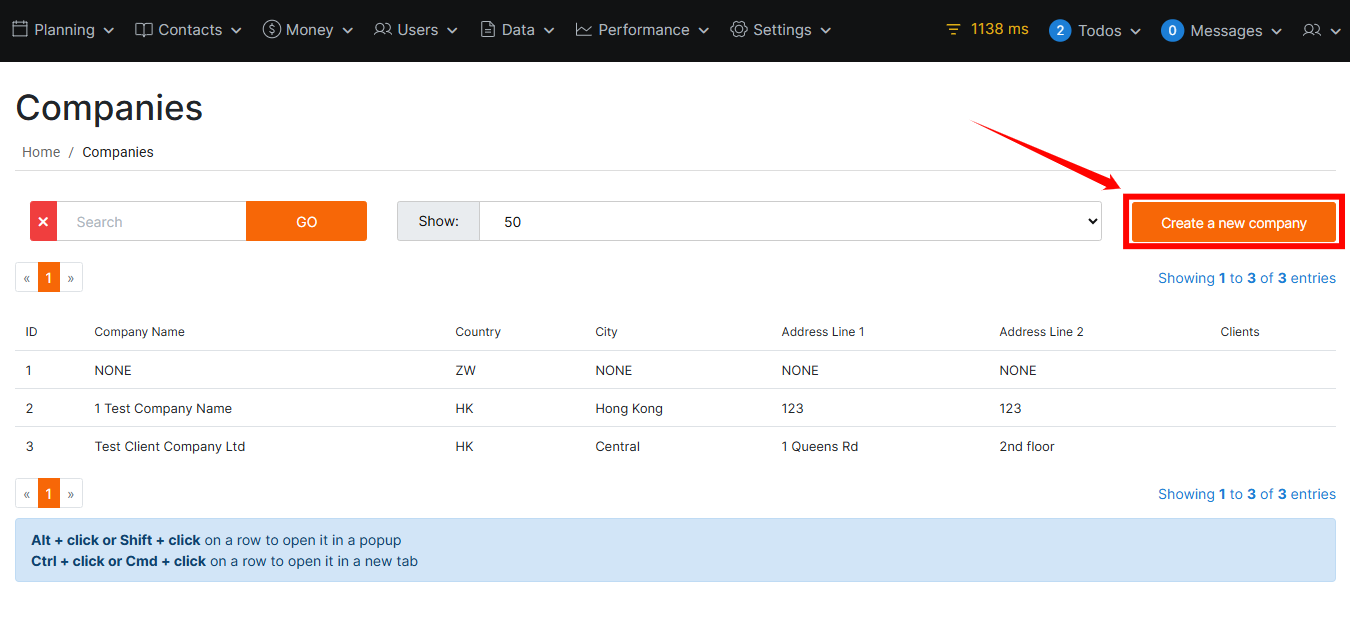Click the Planning calendar icon
The width and height of the screenshot is (1350, 623).
click(x=20, y=30)
